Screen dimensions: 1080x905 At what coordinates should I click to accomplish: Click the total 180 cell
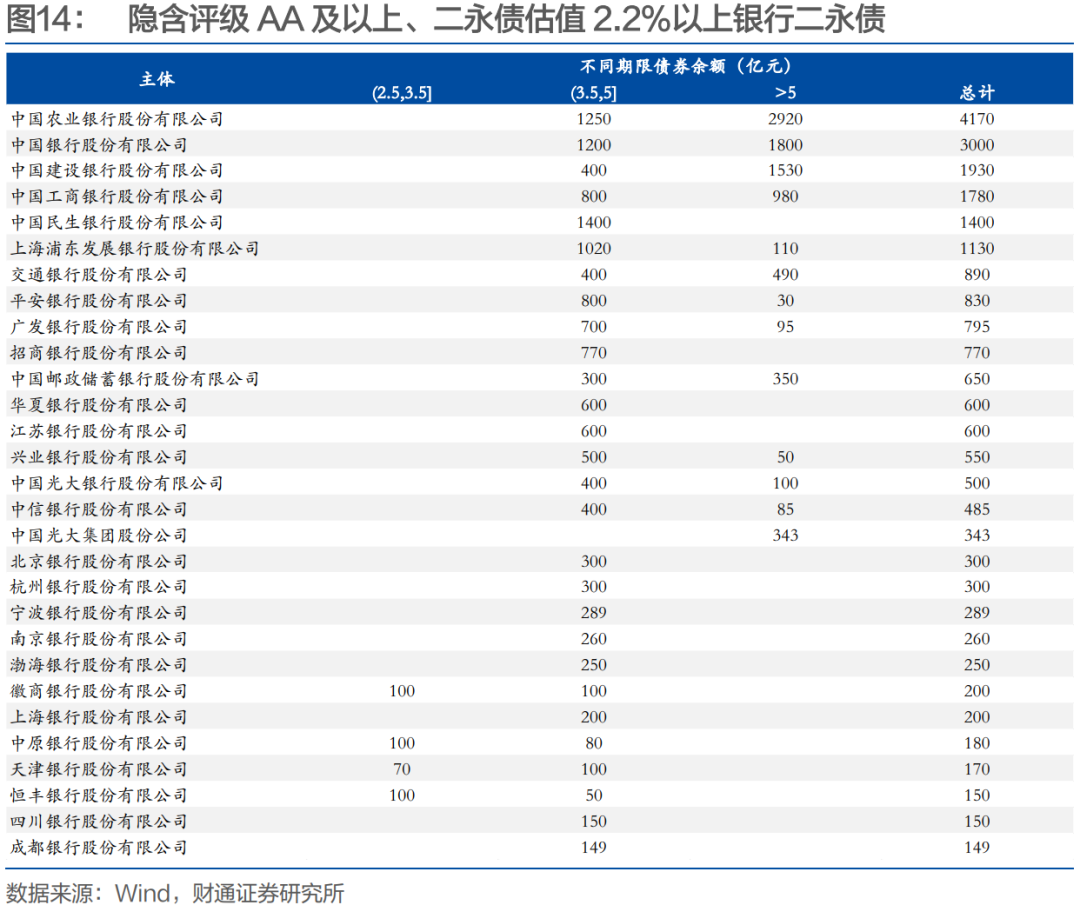[x=977, y=744]
